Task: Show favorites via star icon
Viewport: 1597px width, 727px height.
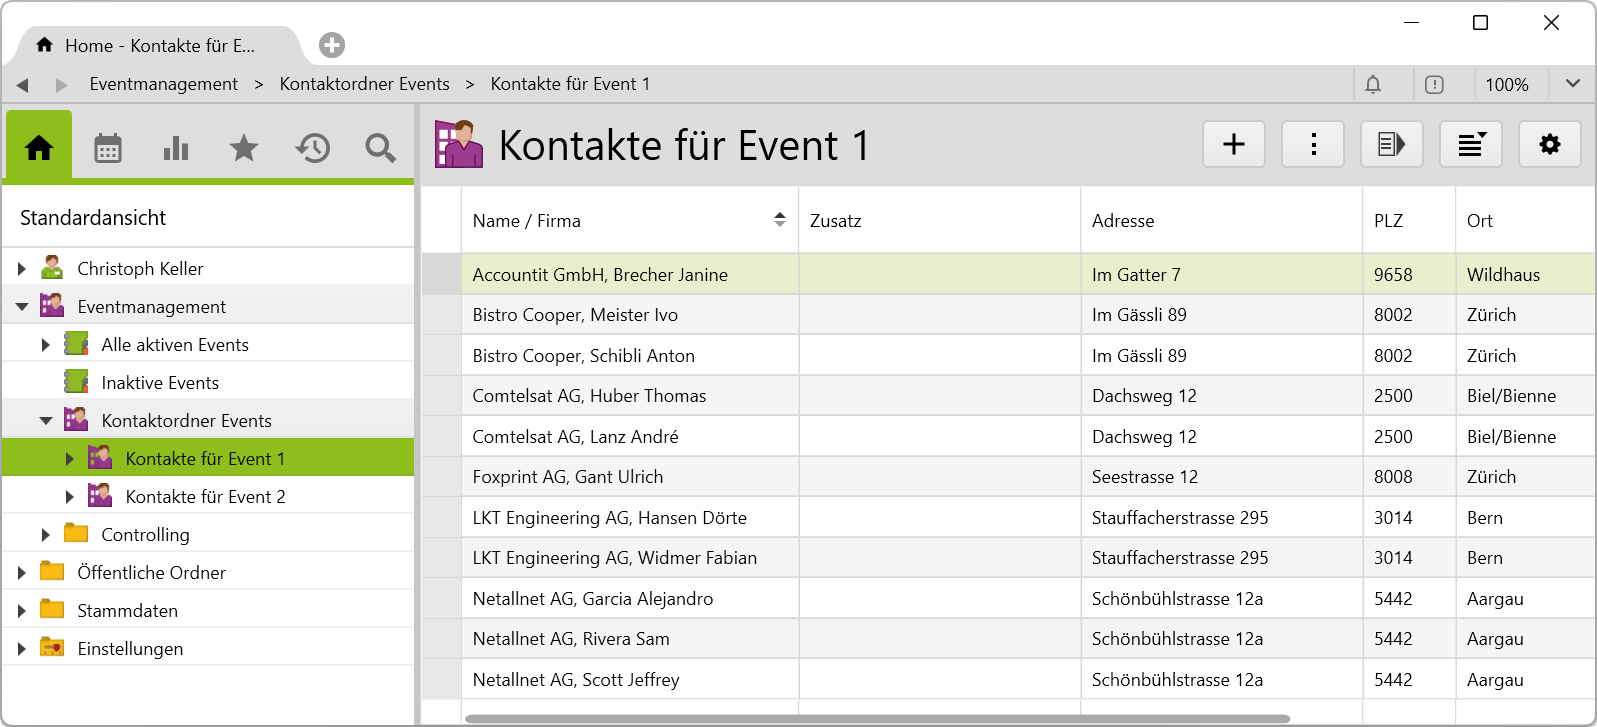Action: click(x=244, y=148)
